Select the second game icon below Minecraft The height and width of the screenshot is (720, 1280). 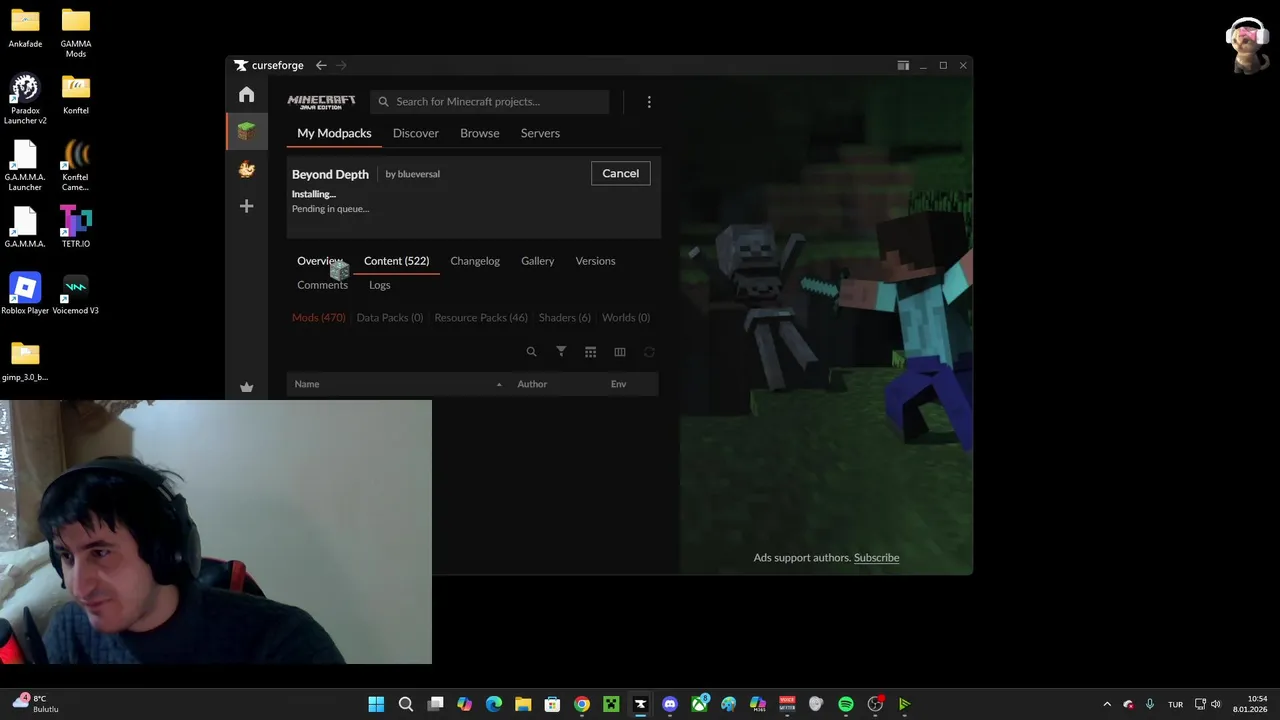[x=246, y=169]
